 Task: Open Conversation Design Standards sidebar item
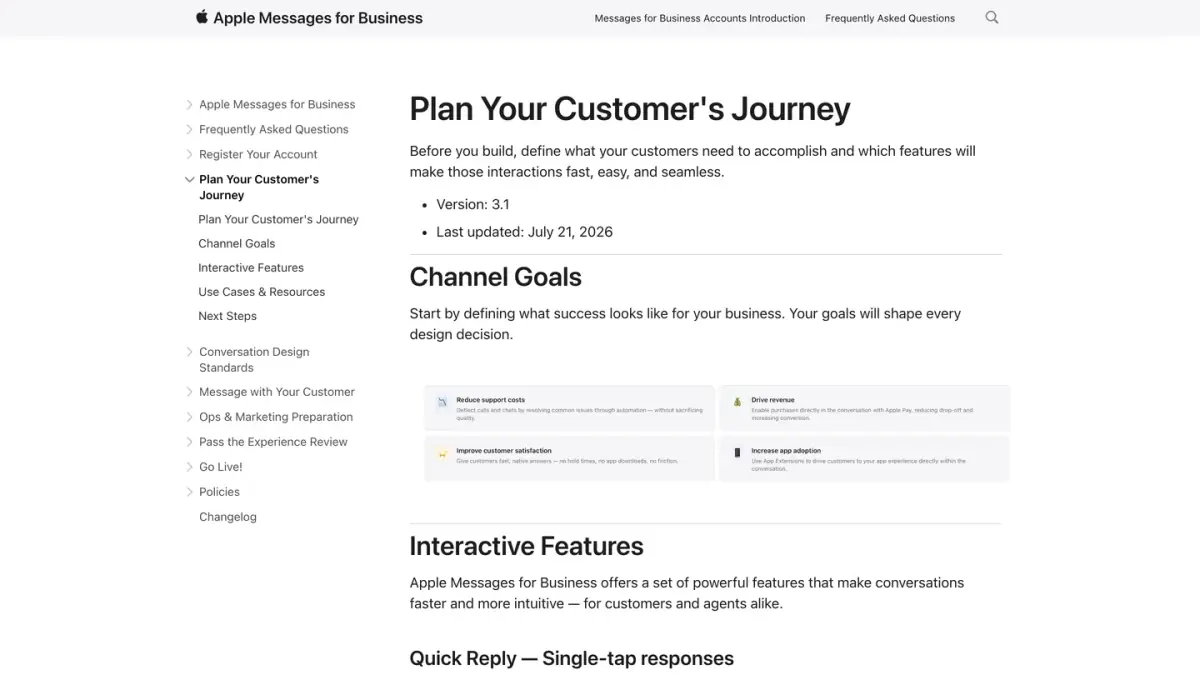click(254, 360)
